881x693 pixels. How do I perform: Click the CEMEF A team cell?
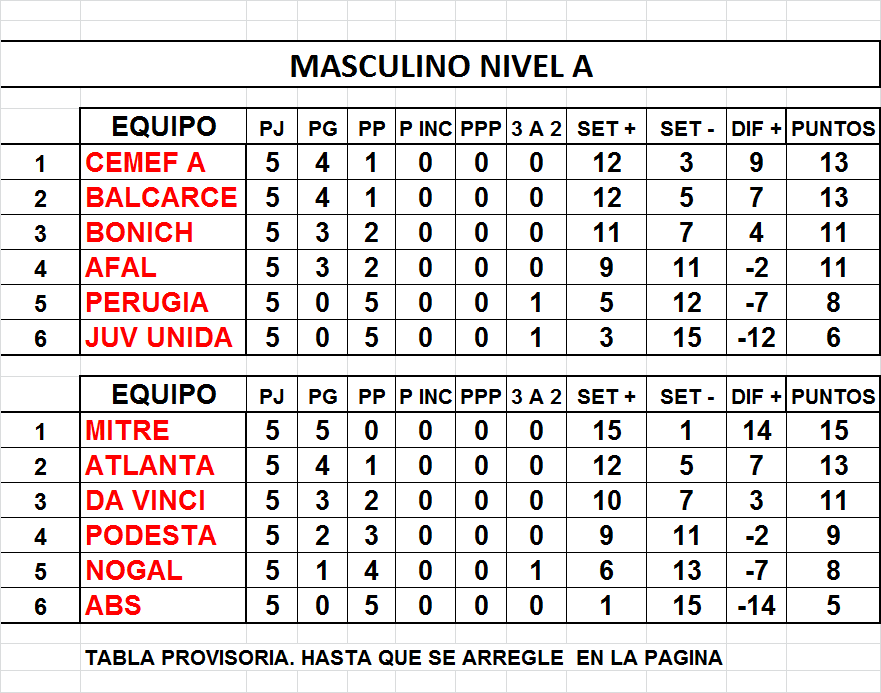coord(163,162)
